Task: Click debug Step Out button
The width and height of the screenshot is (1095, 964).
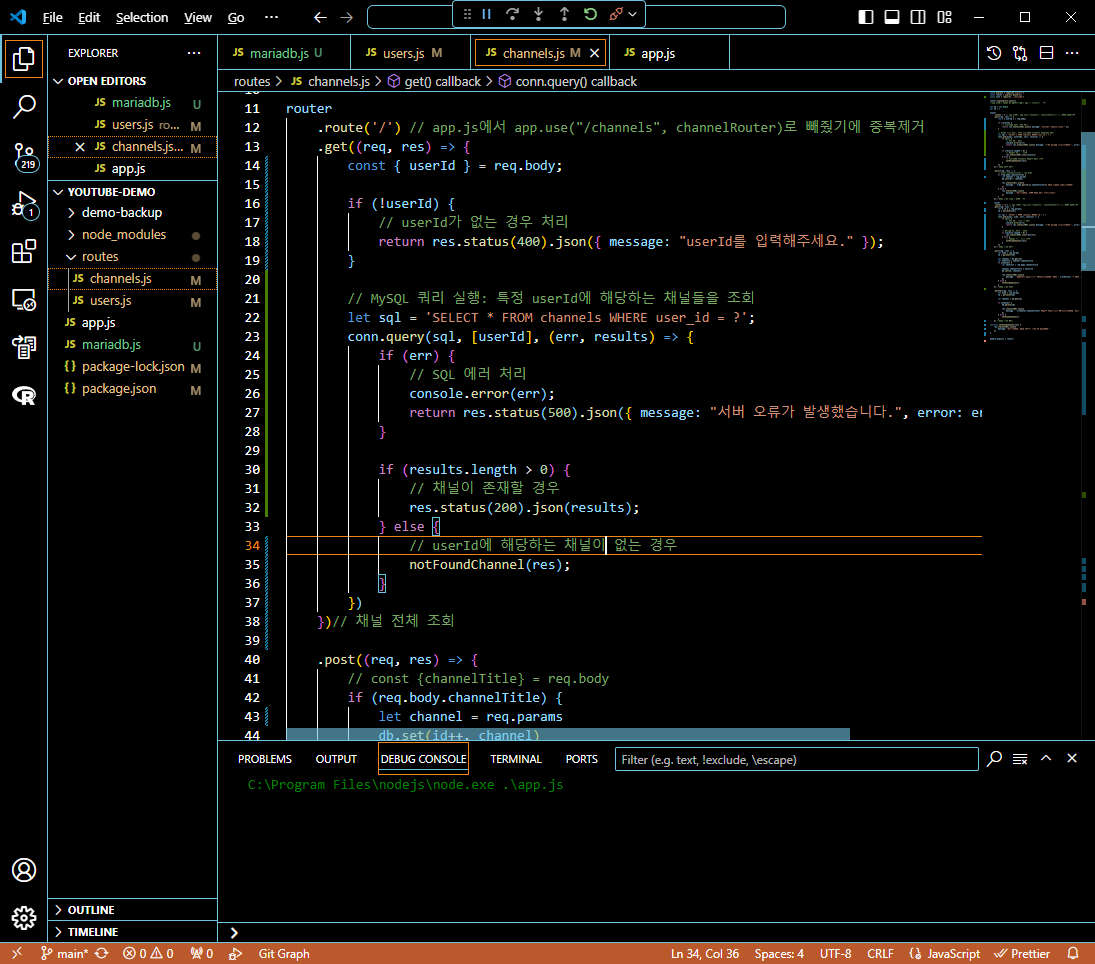Action: tap(564, 14)
